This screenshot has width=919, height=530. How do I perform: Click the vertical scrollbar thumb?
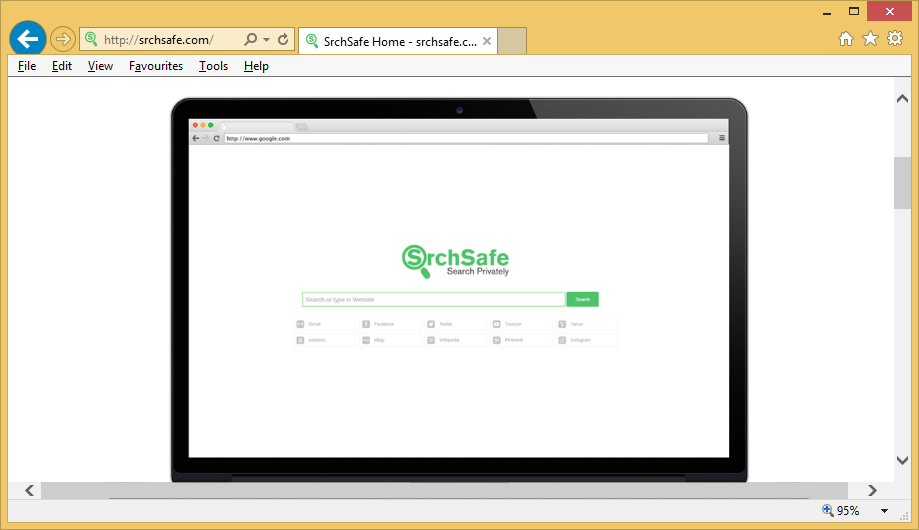tap(903, 183)
